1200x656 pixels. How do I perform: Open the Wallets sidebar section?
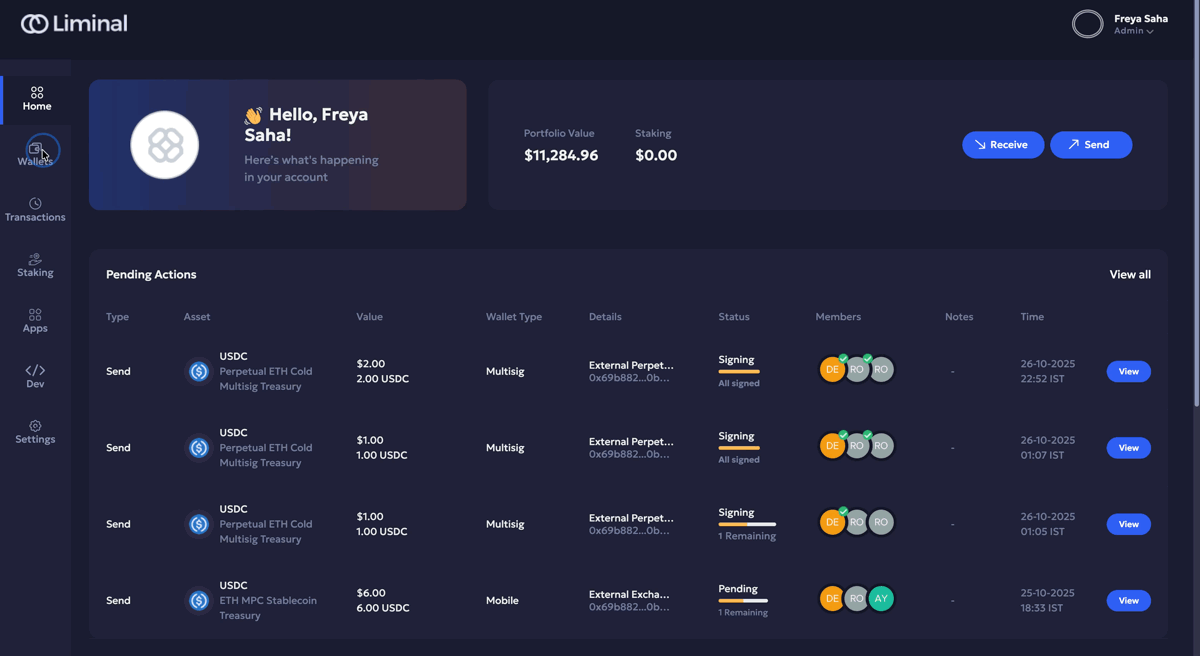click(36, 154)
